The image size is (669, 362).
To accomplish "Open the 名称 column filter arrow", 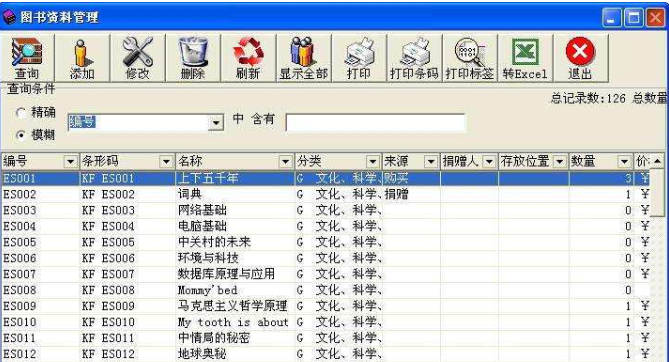I will [x=285, y=162].
